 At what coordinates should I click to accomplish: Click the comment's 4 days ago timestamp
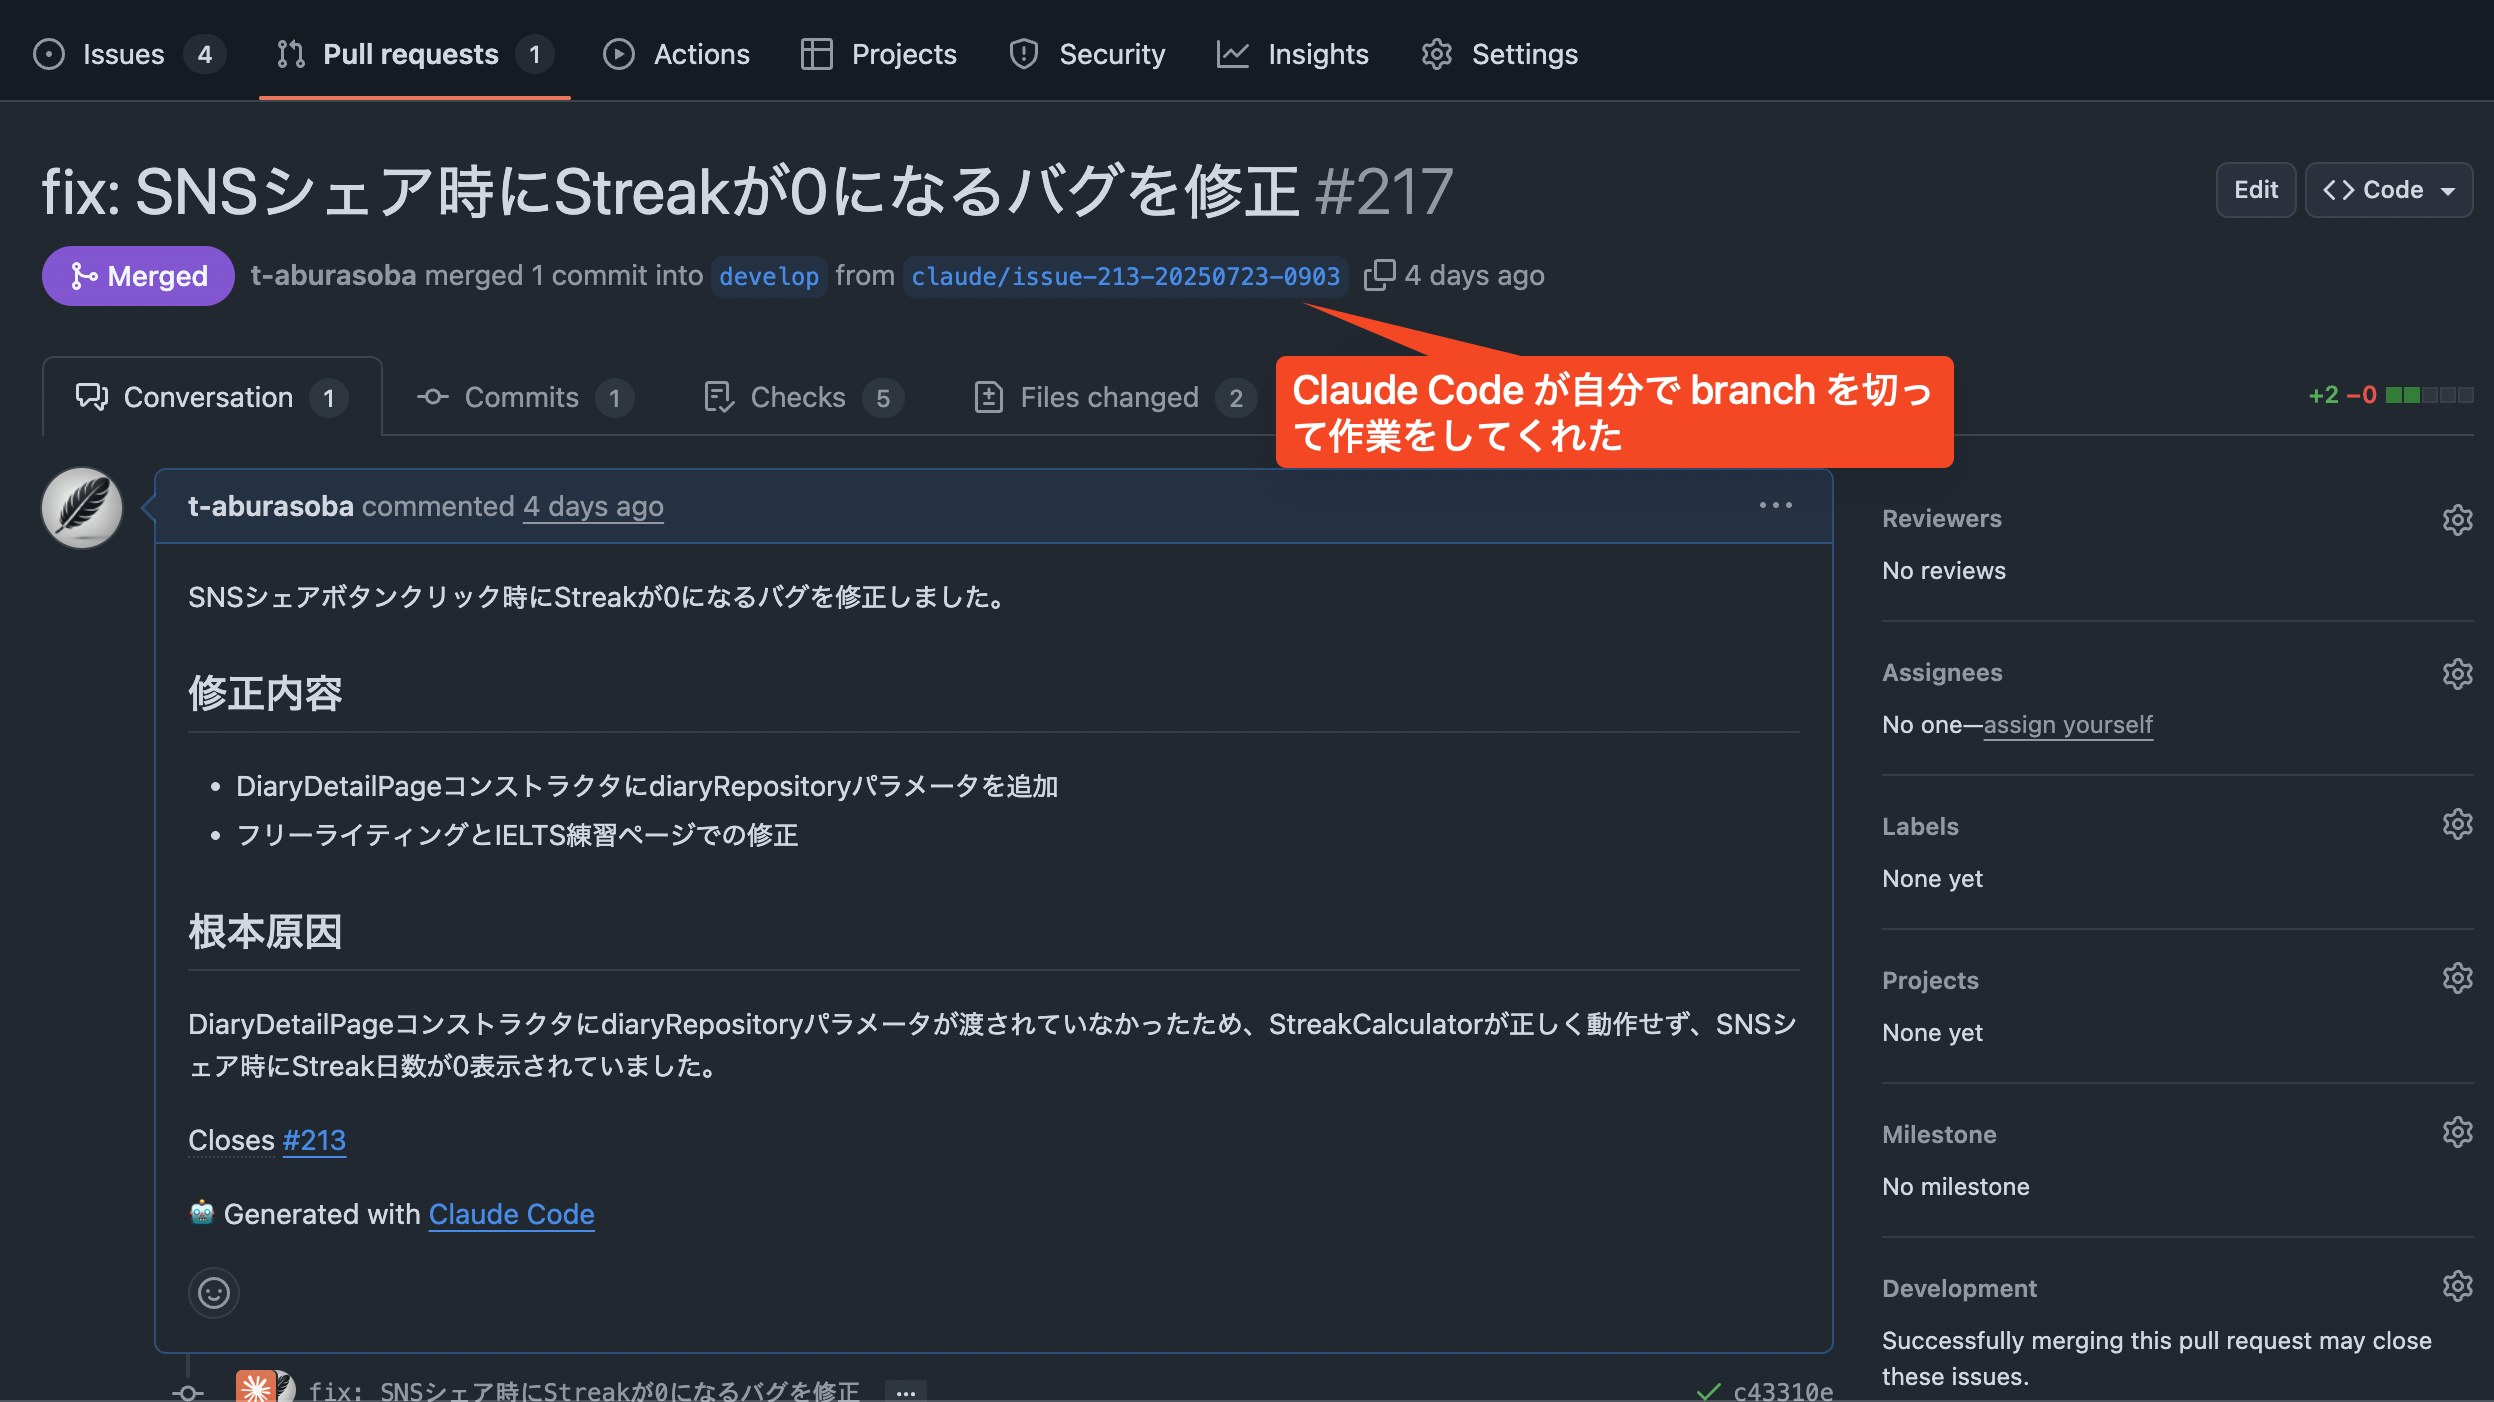(x=593, y=507)
